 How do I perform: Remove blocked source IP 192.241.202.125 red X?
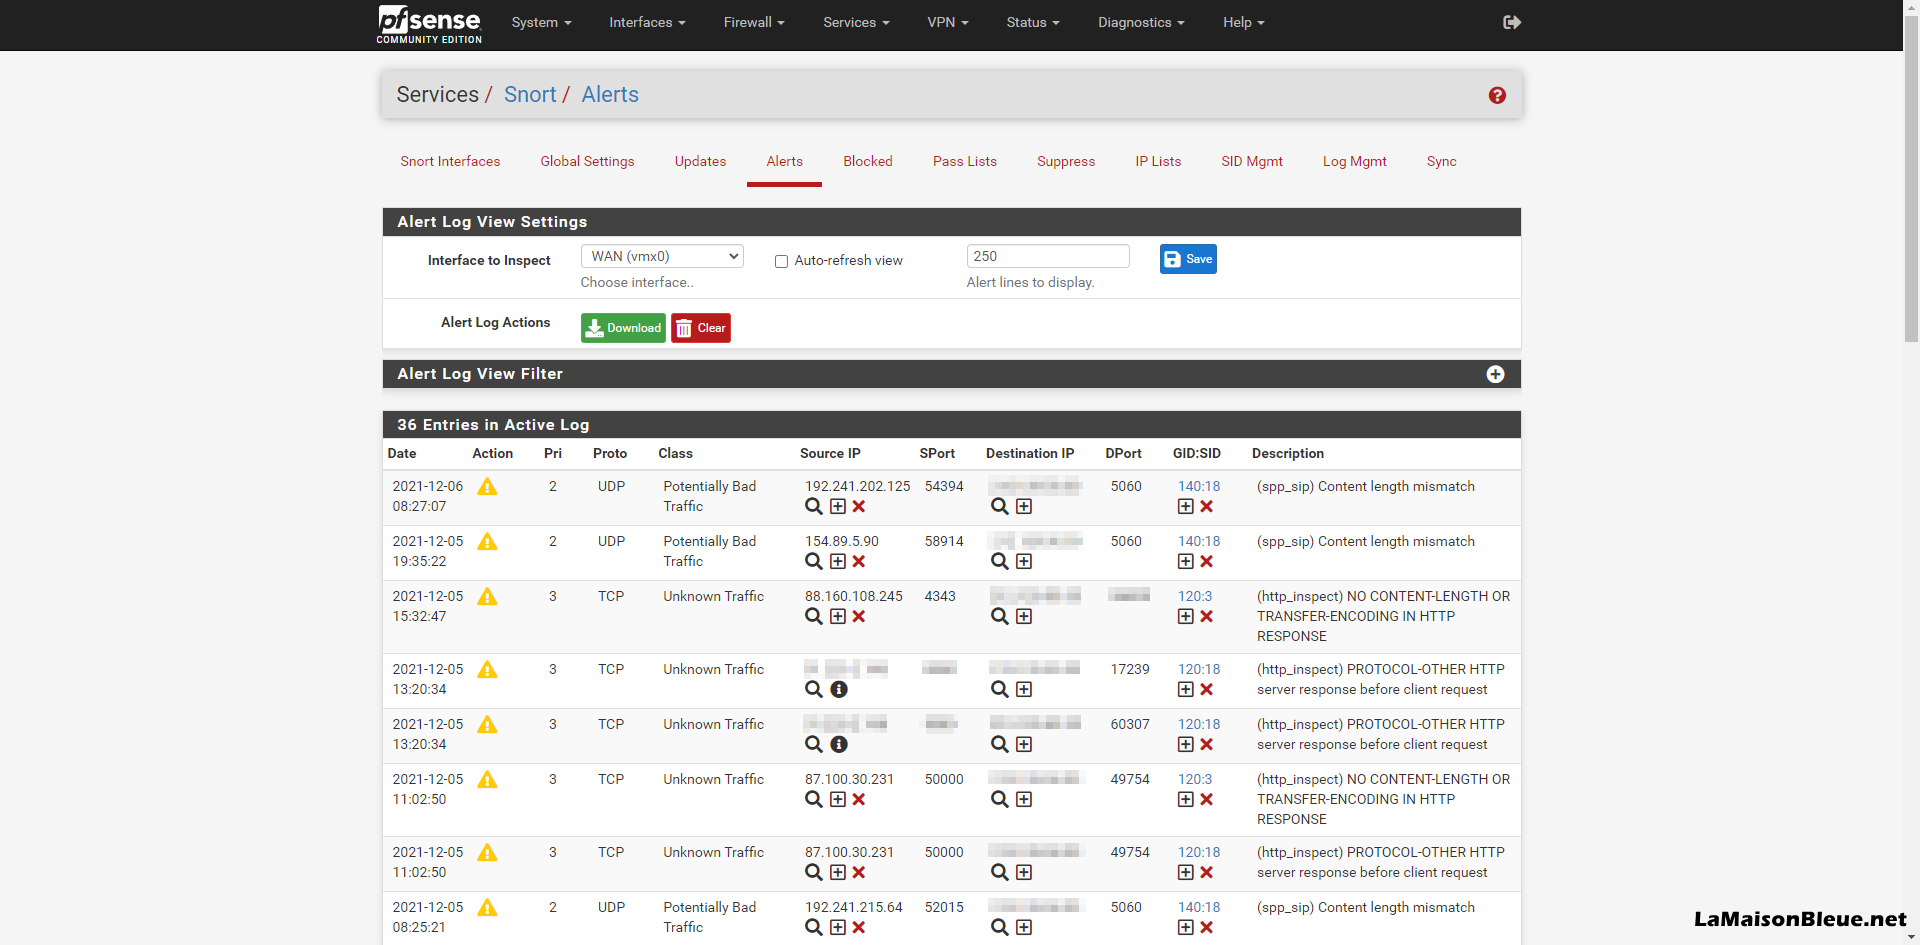[859, 506]
